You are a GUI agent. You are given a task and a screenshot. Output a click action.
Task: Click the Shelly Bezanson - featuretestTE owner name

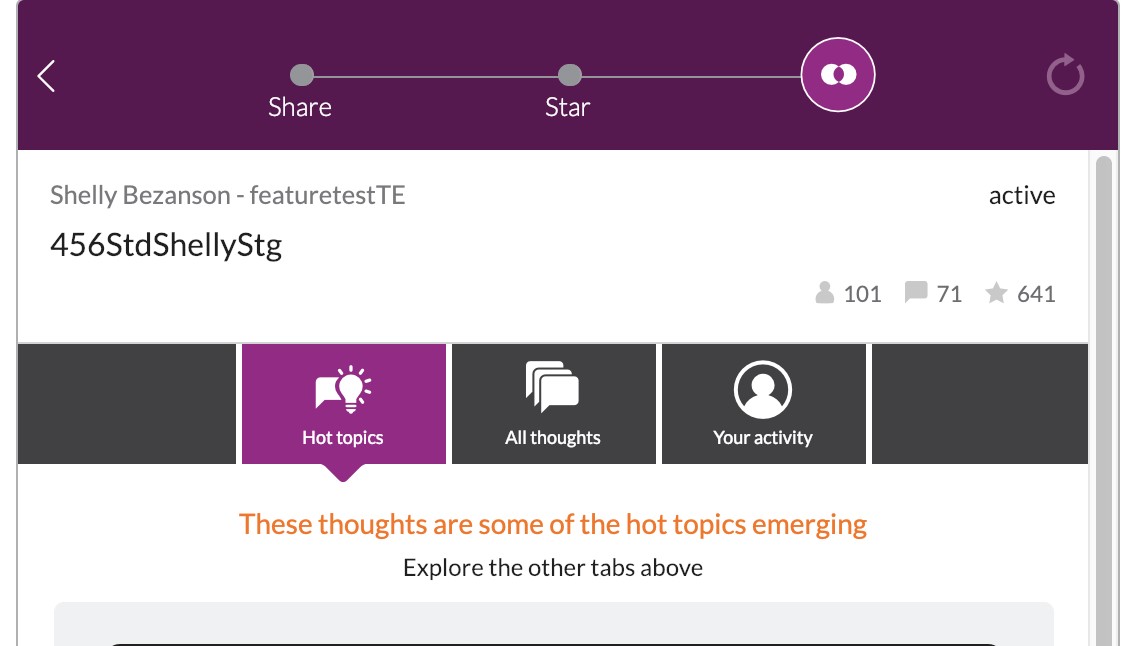click(227, 195)
